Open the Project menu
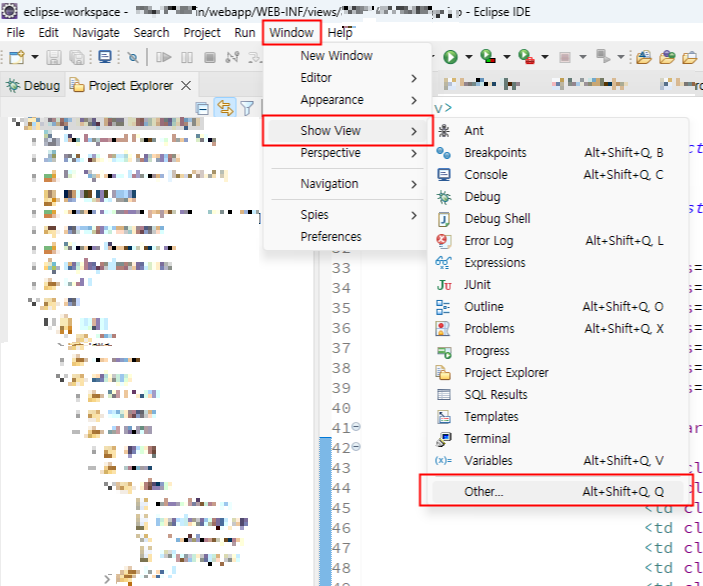The width and height of the screenshot is (703, 586). (x=202, y=33)
